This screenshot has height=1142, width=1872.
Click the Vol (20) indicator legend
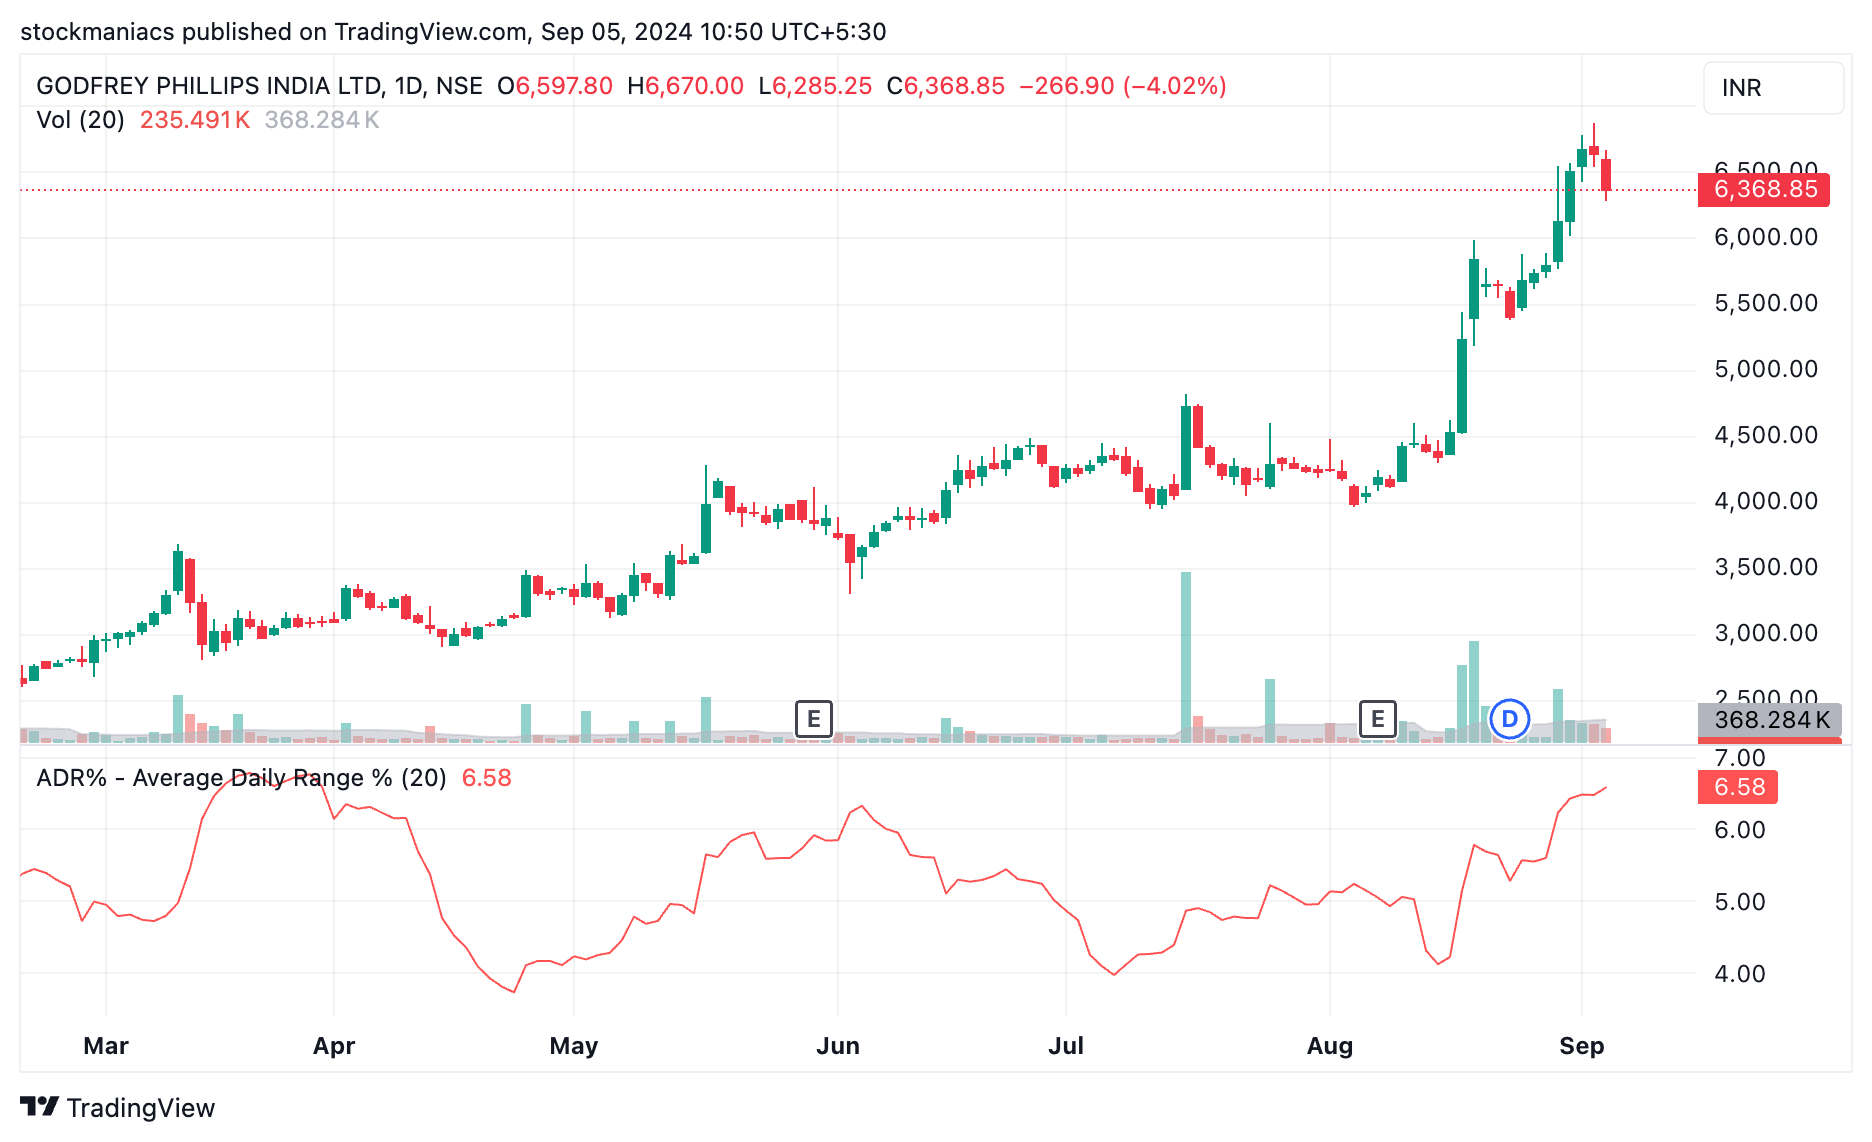click(80, 120)
